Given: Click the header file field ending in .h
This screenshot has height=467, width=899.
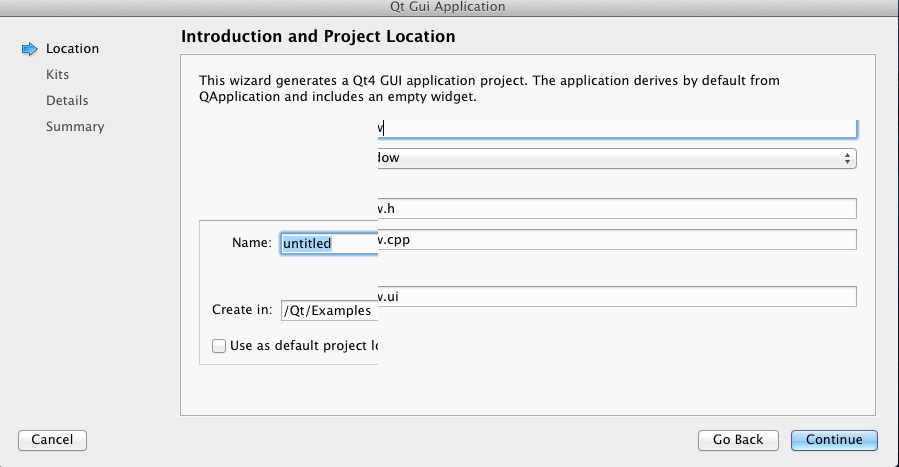Looking at the screenshot, I should click(615, 208).
